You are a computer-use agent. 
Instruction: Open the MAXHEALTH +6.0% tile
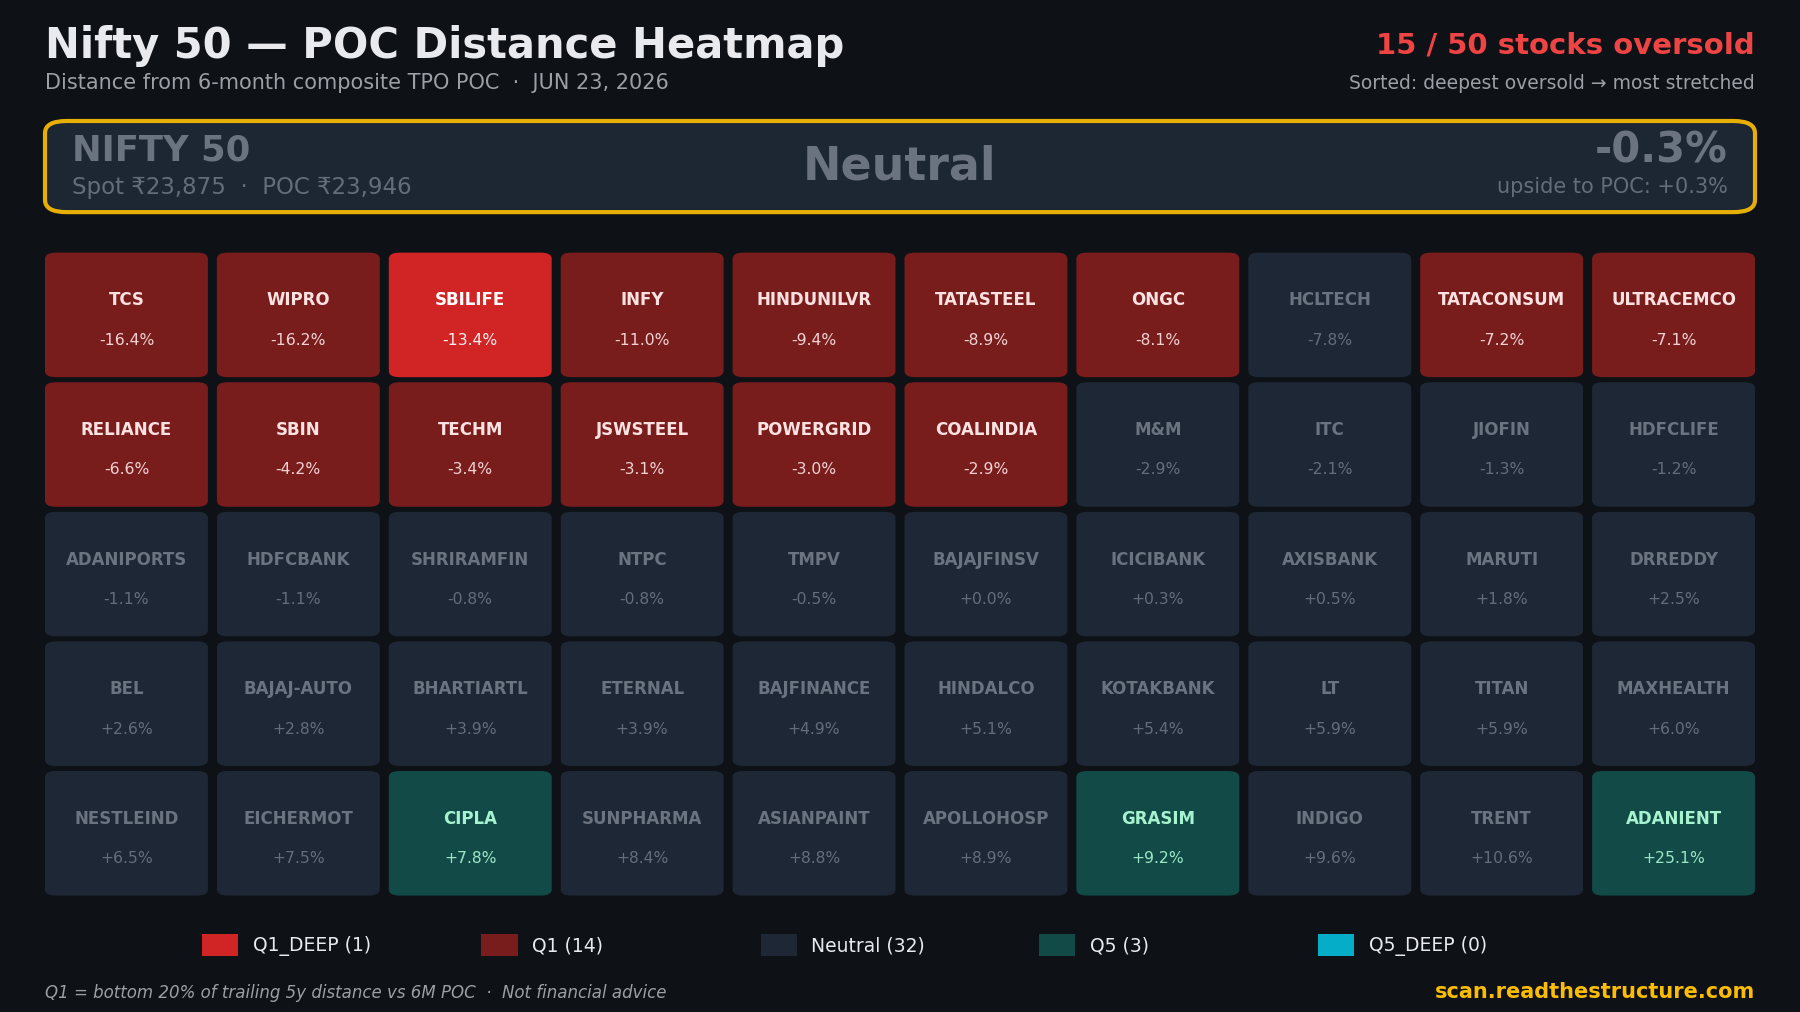(1674, 704)
